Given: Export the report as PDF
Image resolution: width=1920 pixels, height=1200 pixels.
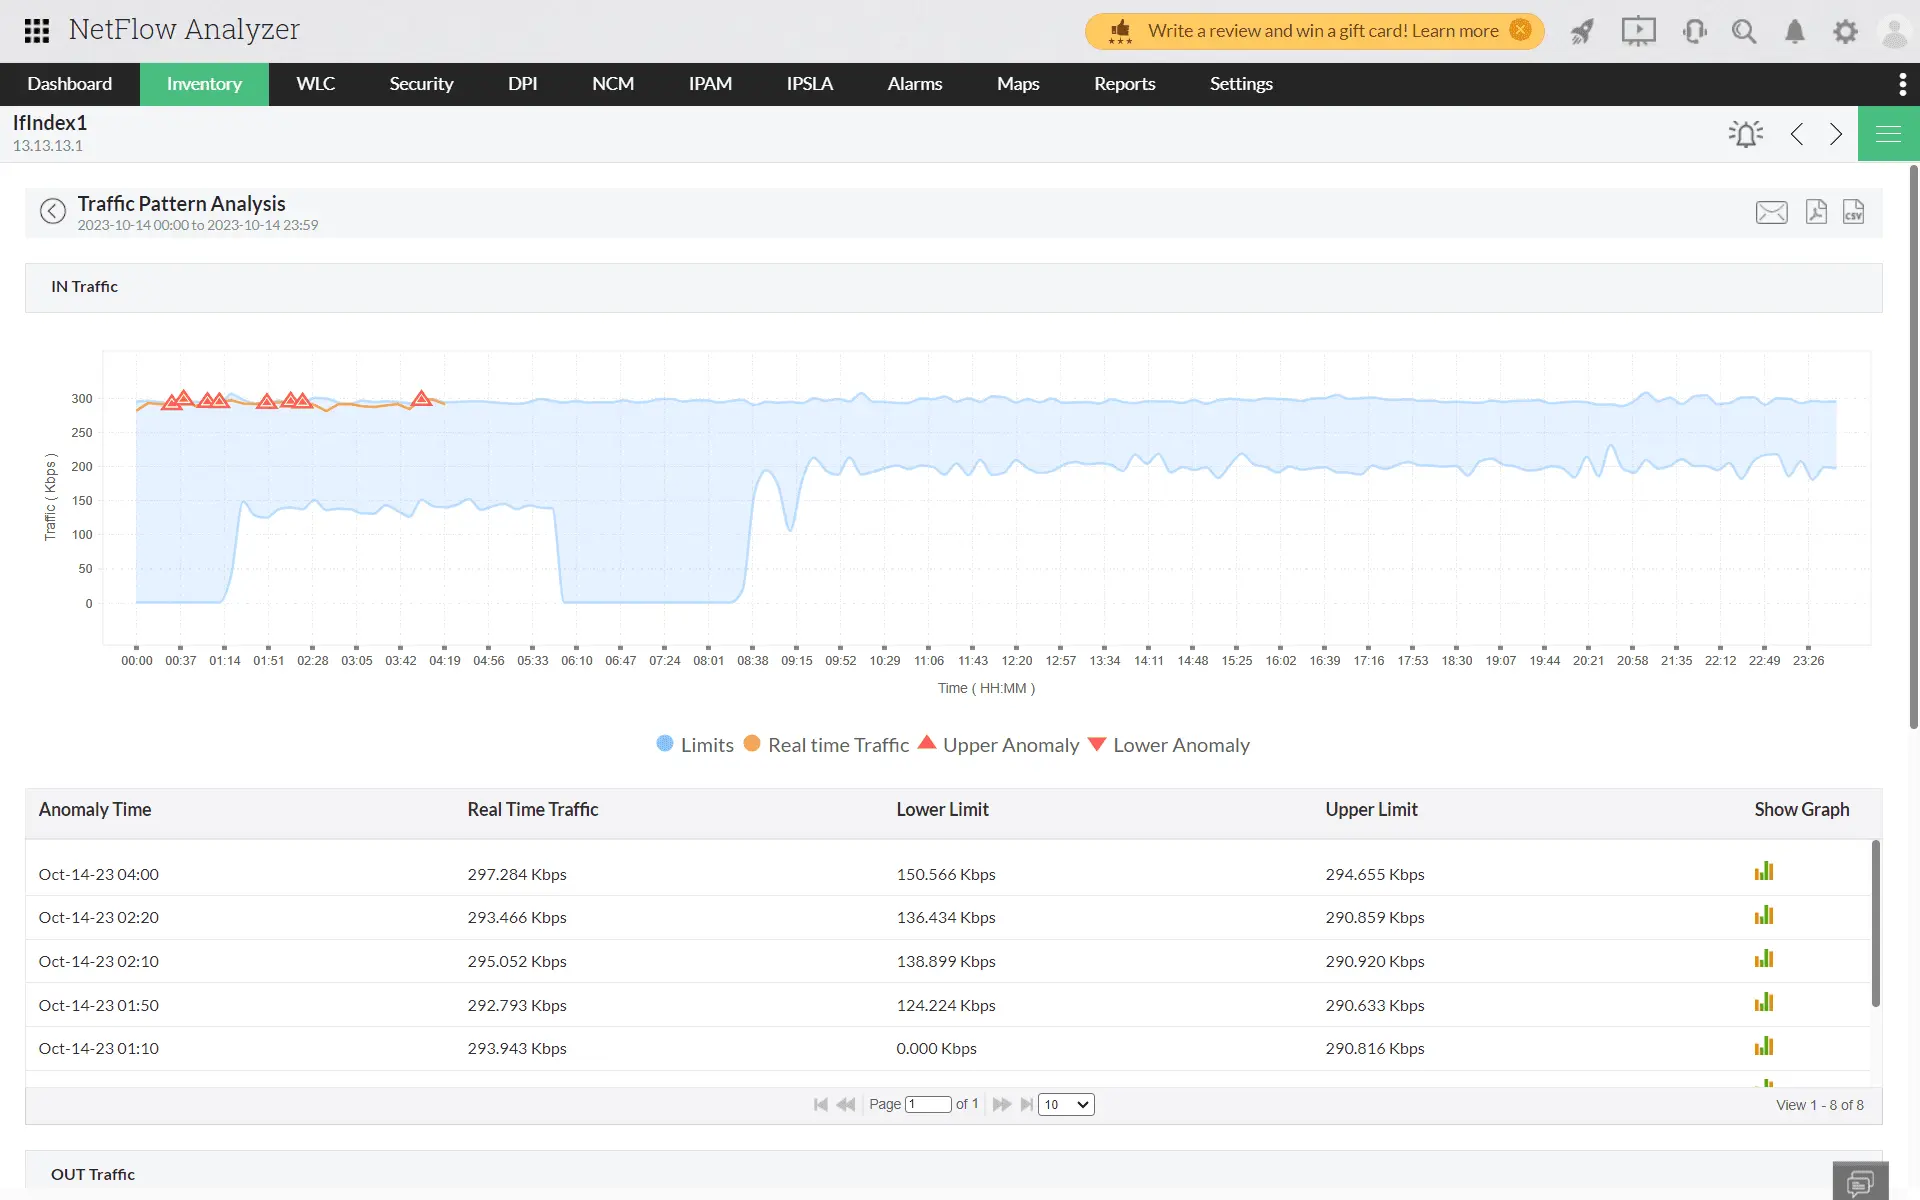Looking at the screenshot, I should pyautogui.click(x=1816, y=212).
